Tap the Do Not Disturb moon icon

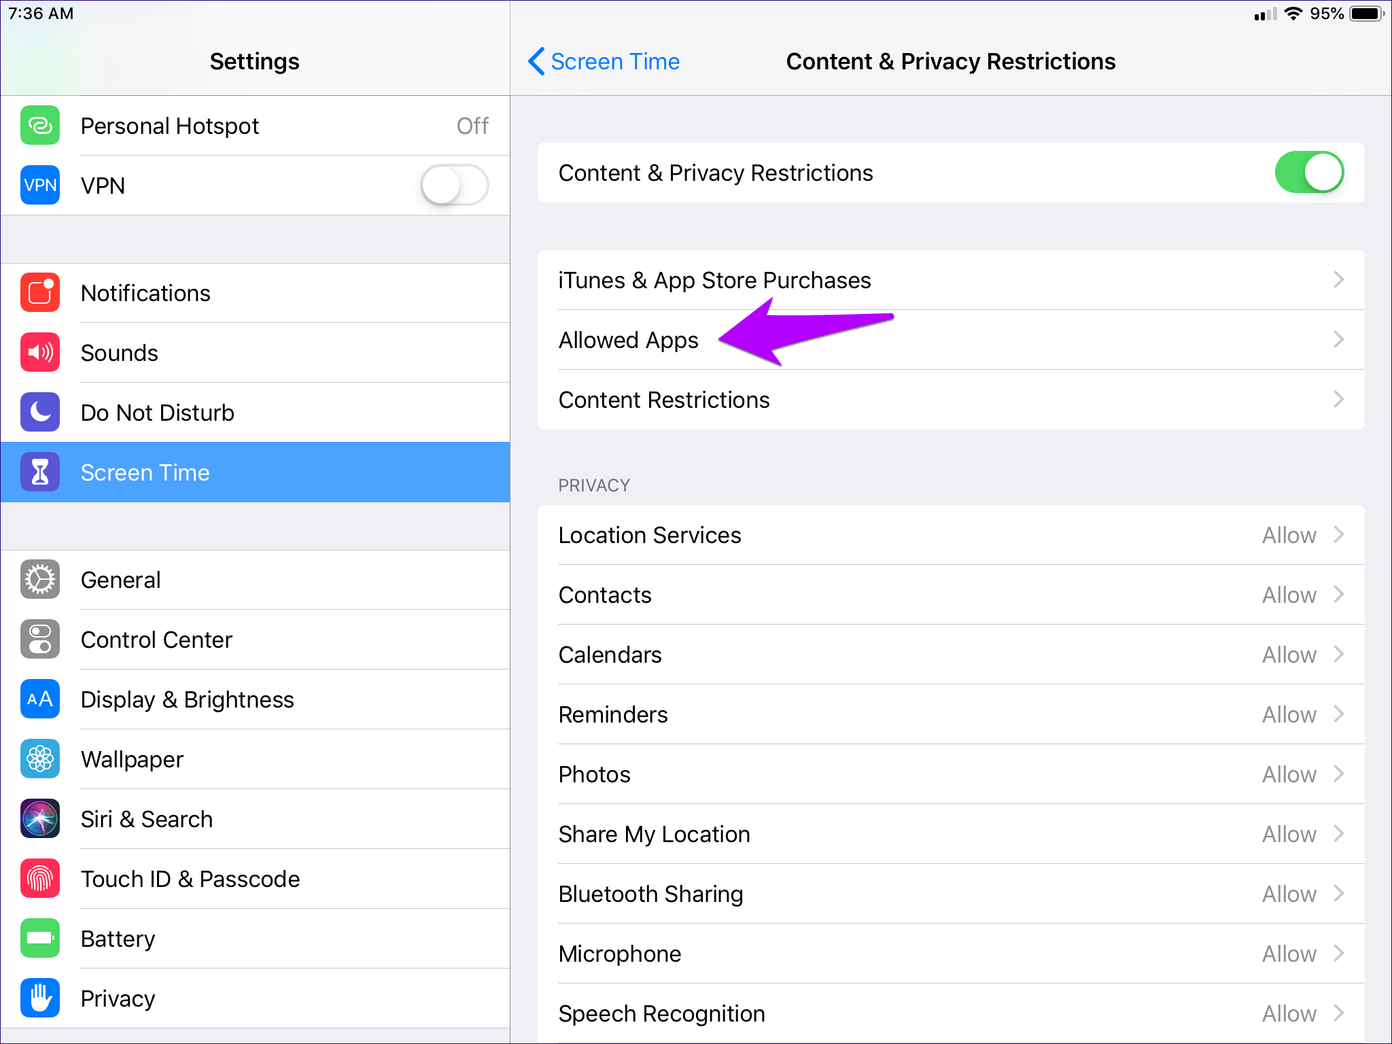click(40, 413)
